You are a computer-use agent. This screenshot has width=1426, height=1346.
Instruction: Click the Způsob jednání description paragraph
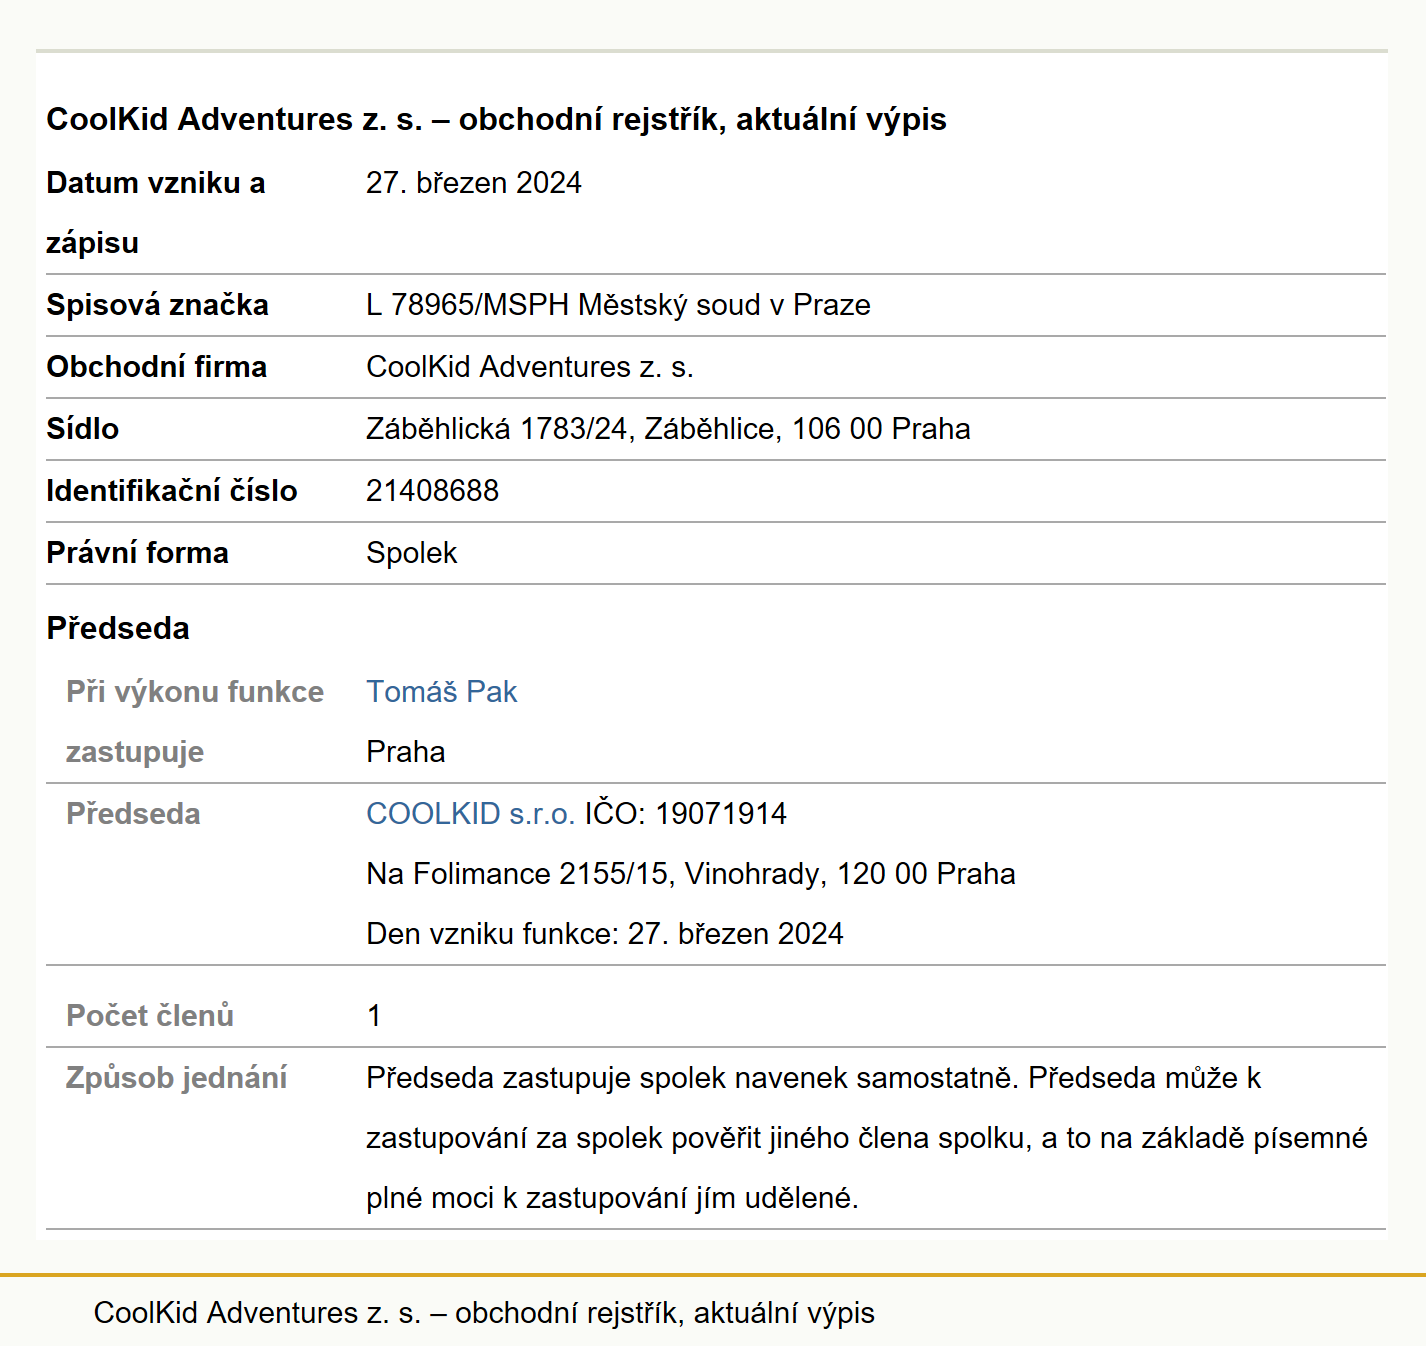[x=866, y=1138]
